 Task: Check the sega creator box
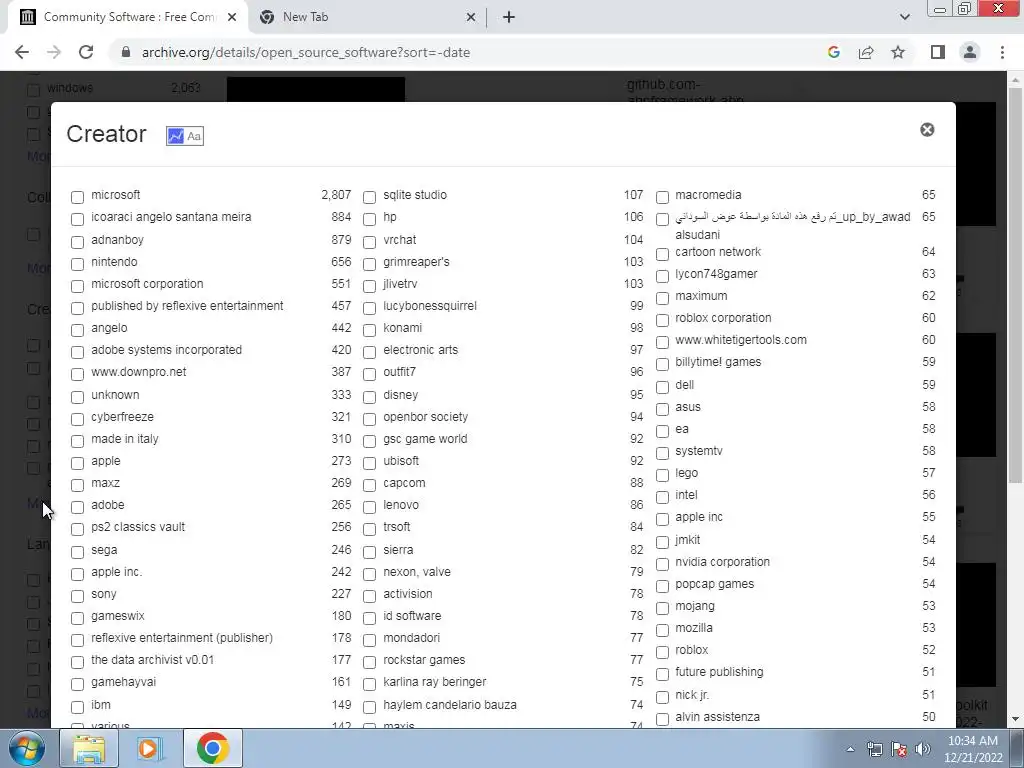click(x=77, y=552)
